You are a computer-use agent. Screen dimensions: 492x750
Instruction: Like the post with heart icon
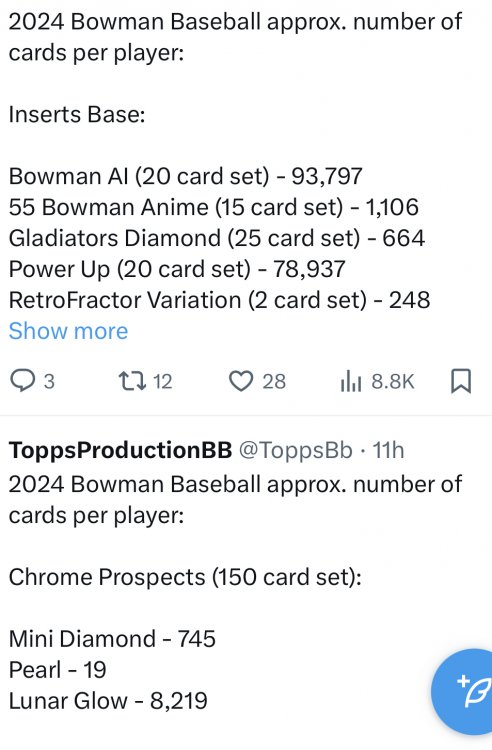(x=241, y=381)
